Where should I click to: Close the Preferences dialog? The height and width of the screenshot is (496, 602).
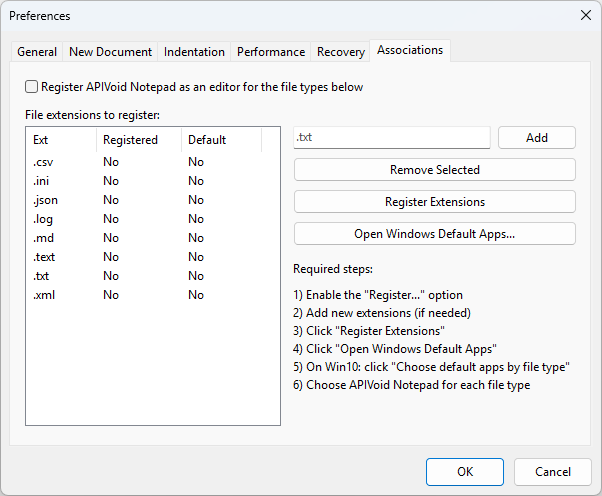pyautogui.click(x=586, y=15)
